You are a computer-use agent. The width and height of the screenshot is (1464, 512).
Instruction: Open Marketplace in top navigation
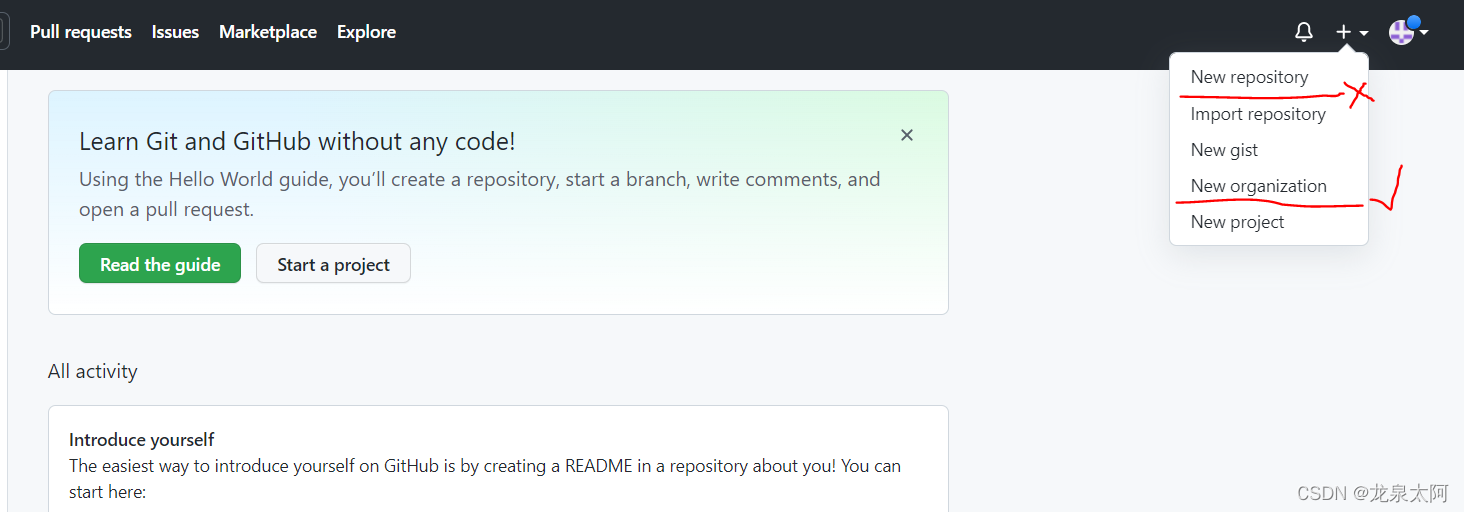[268, 32]
